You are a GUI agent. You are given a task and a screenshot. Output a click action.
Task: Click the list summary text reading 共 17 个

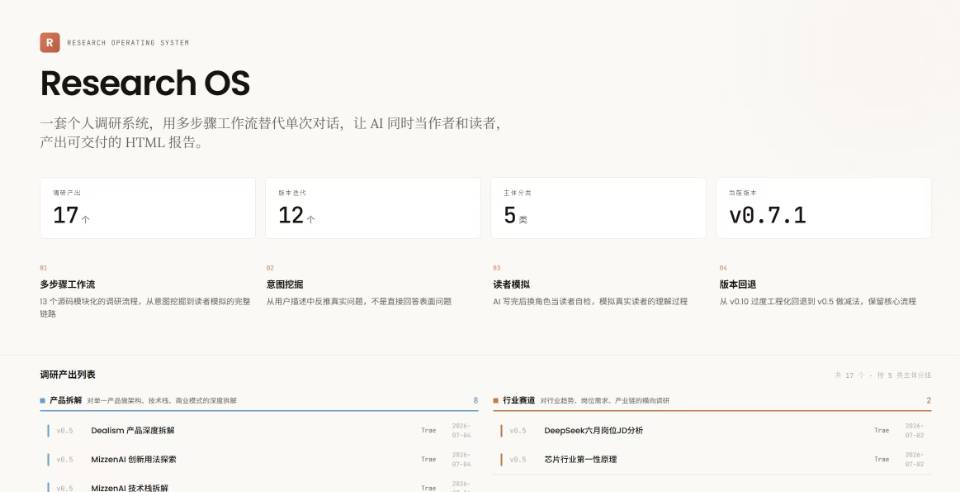[x=882, y=375]
